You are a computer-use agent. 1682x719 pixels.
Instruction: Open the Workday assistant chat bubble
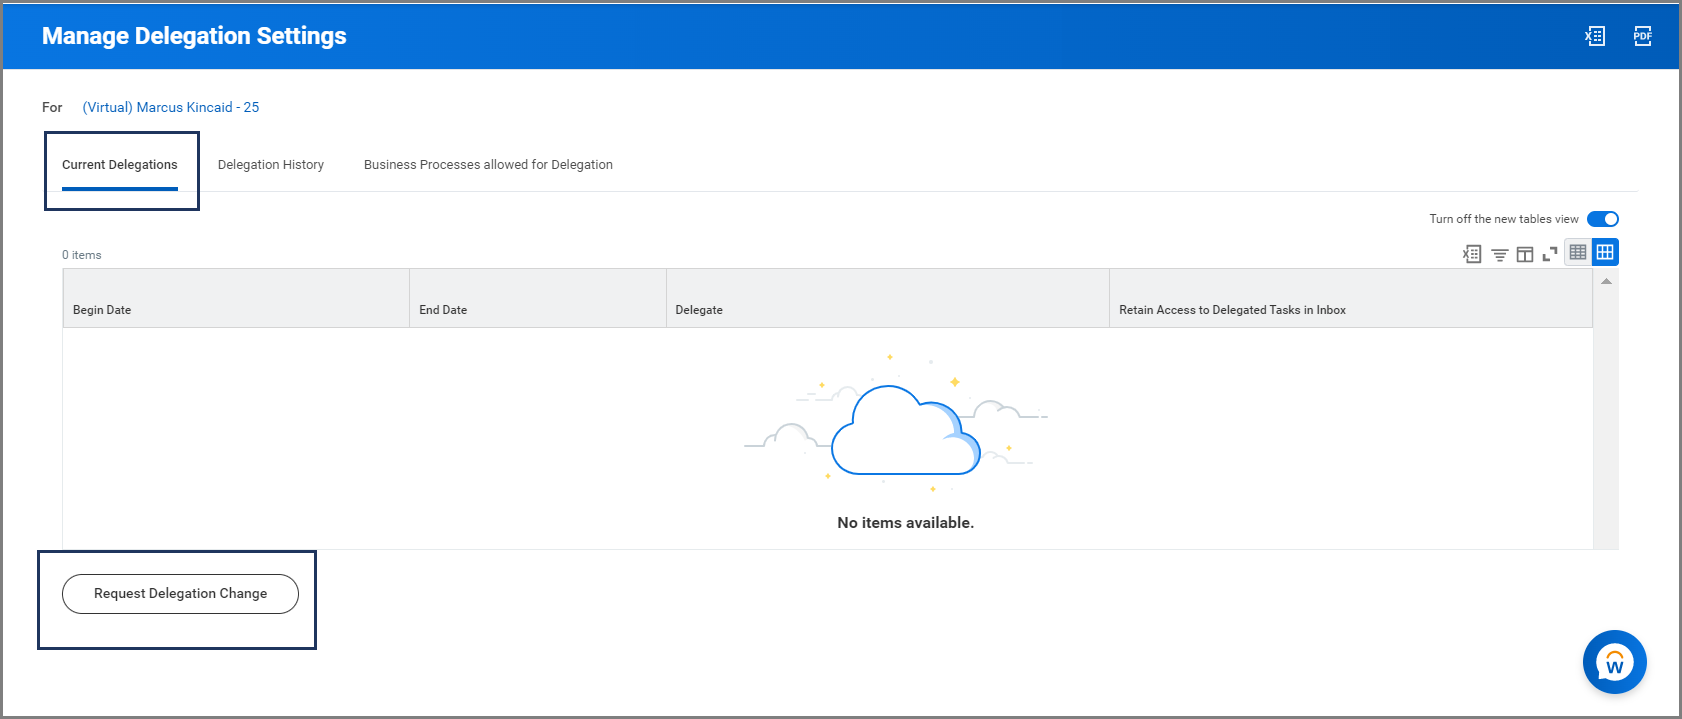click(x=1614, y=662)
